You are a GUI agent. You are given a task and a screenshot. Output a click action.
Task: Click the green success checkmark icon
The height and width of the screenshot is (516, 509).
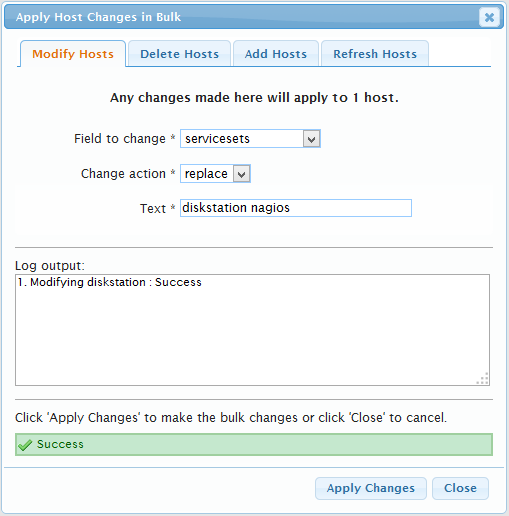point(25,445)
